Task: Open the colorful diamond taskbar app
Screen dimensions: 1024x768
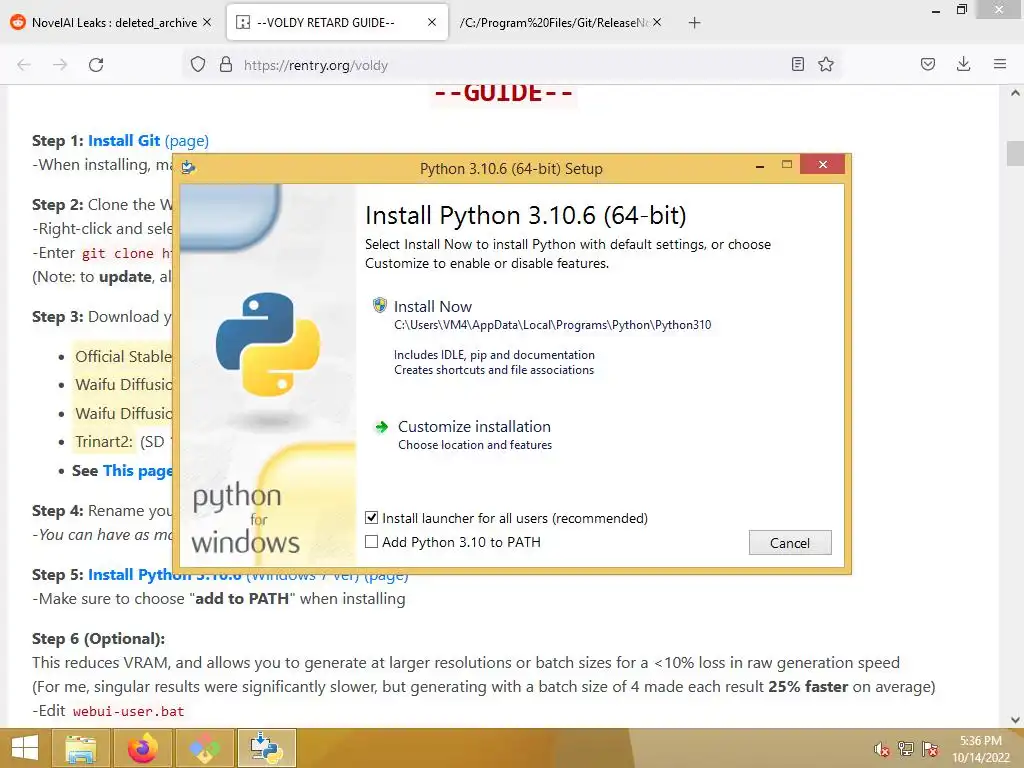Action: tap(204, 748)
